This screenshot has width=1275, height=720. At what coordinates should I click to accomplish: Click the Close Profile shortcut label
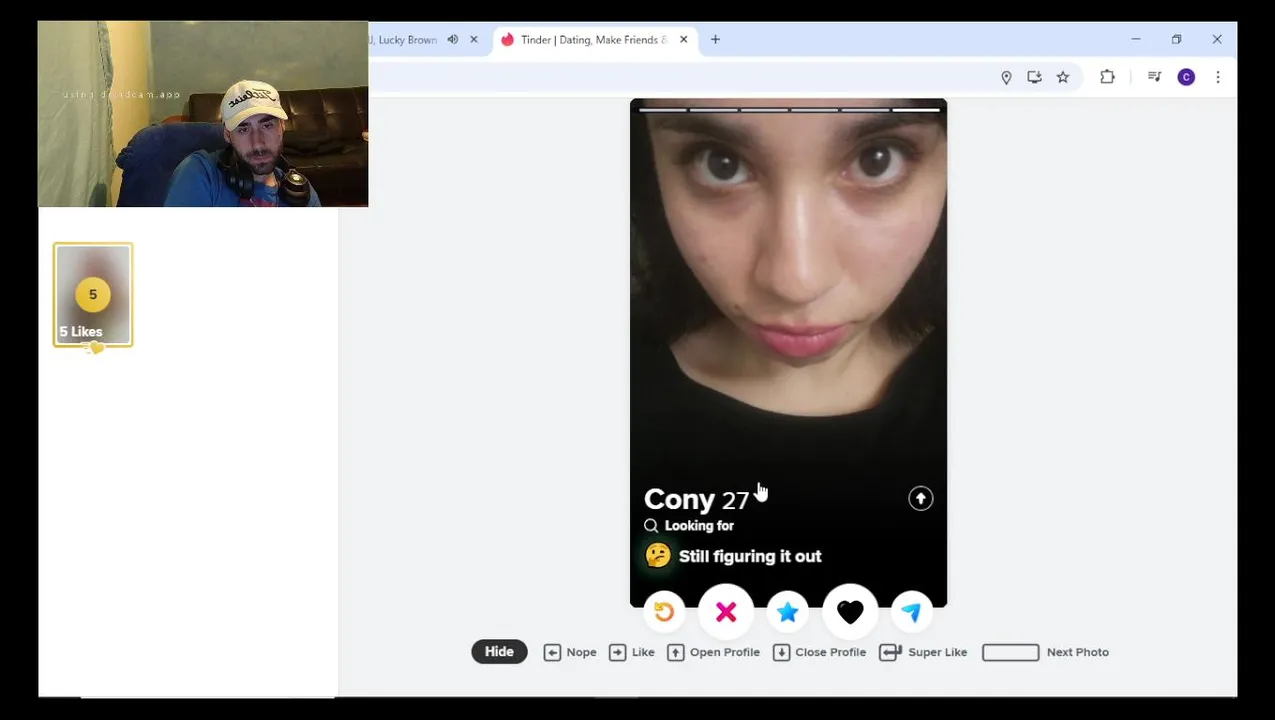pyautogui.click(x=831, y=652)
